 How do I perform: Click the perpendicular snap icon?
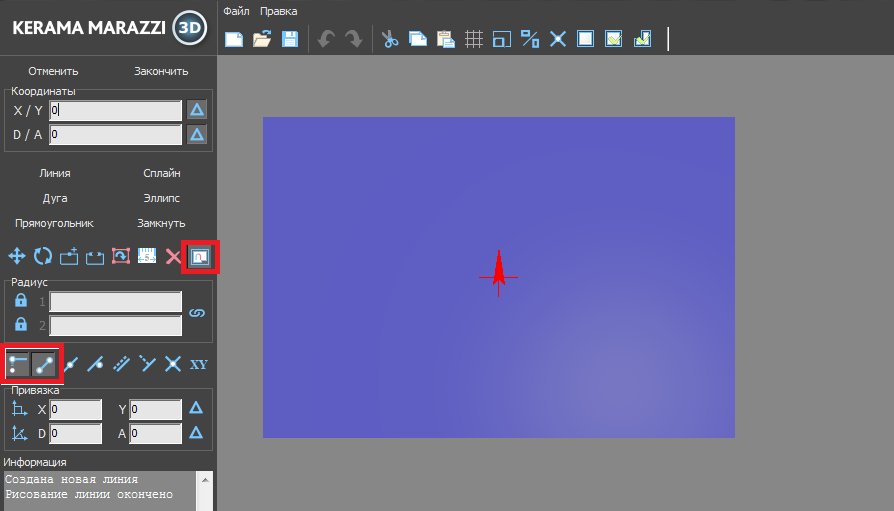(147, 364)
